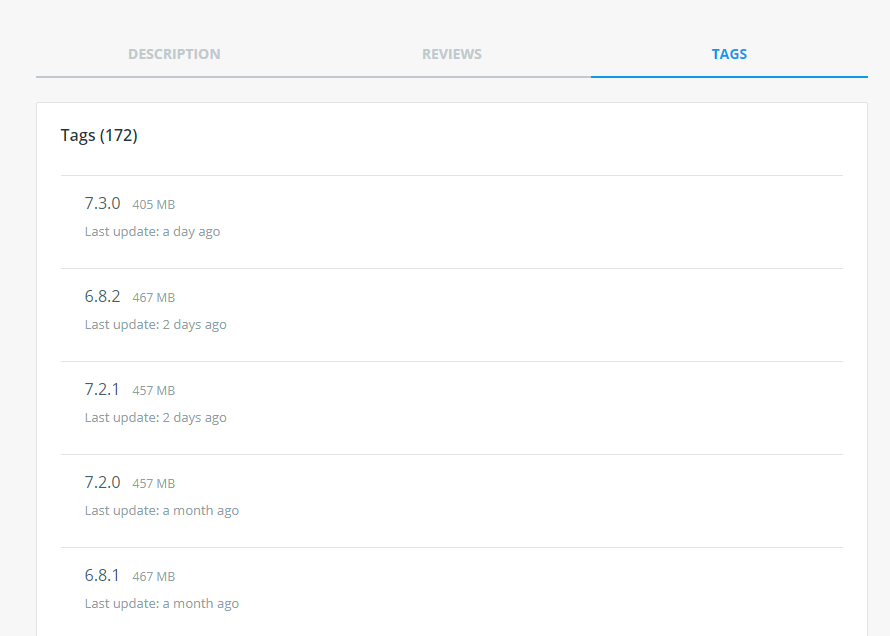Click the 457 MB size beside 7.2.1
The image size is (890, 636).
pyautogui.click(x=153, y=391)
